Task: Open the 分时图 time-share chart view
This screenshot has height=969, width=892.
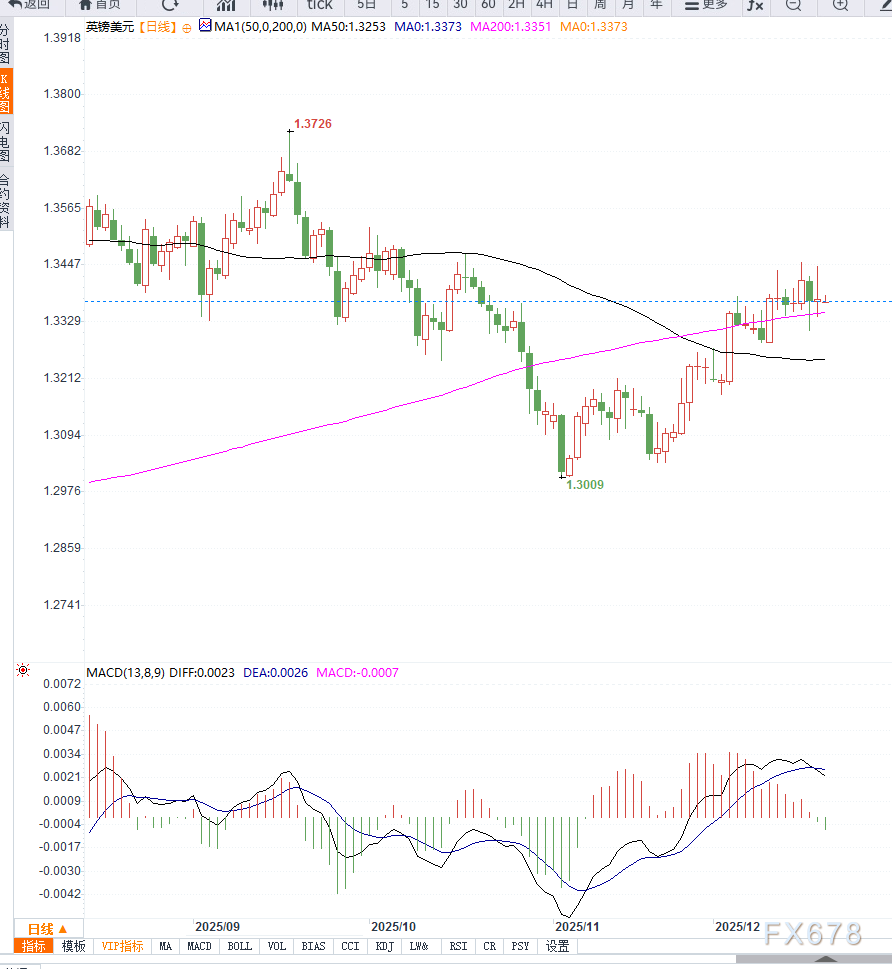Action: coord(6,40)
